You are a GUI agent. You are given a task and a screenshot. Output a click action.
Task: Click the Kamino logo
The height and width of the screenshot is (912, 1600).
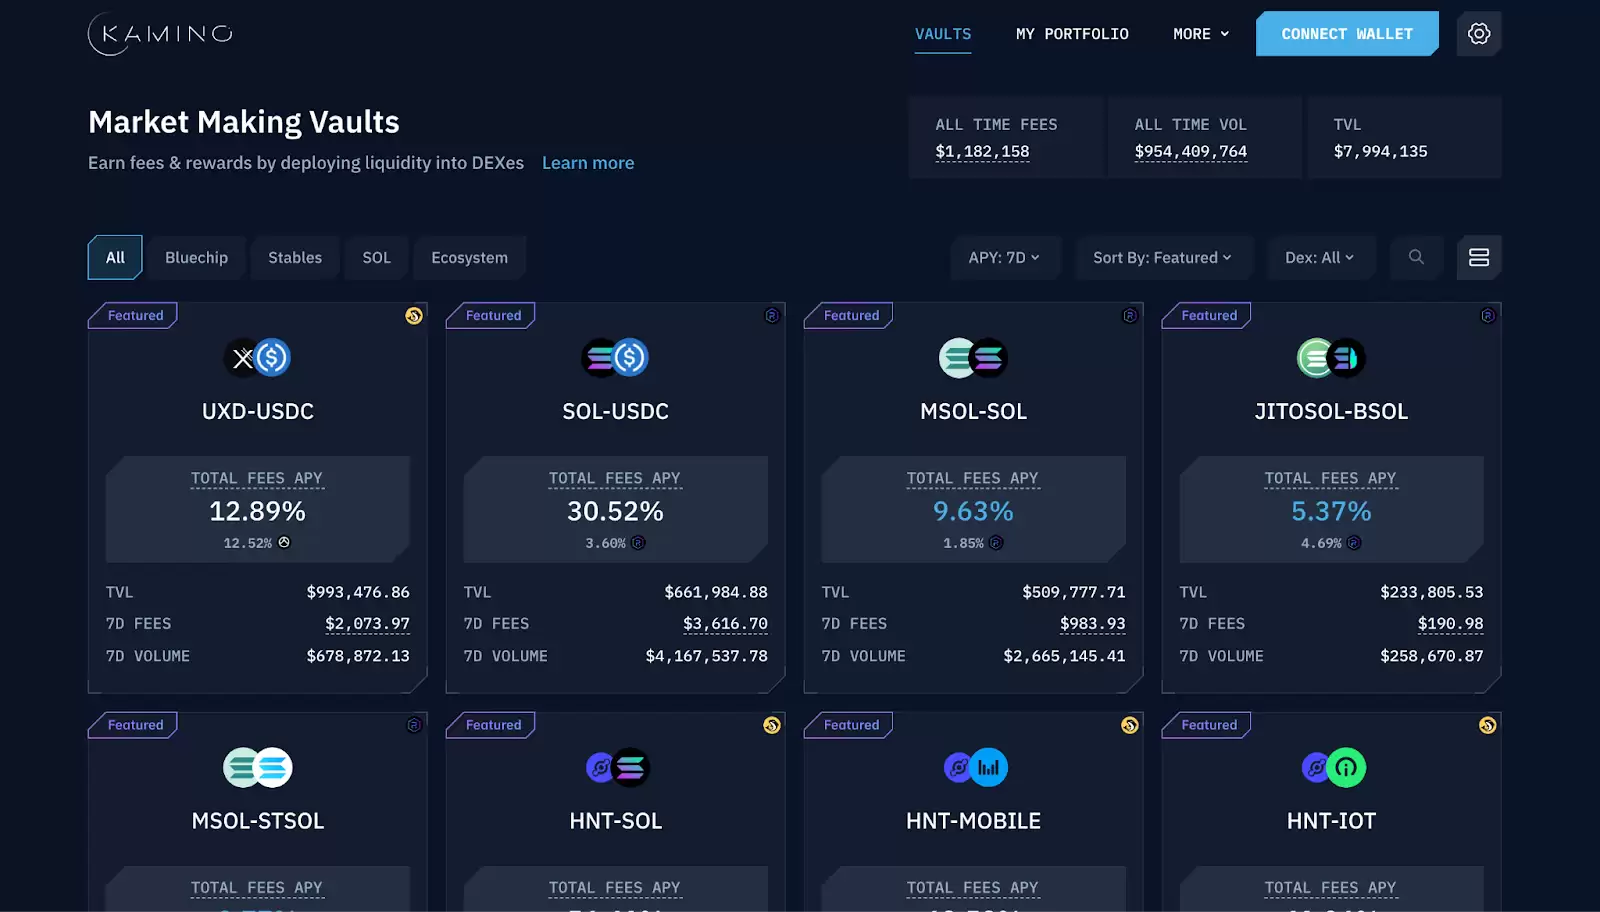(160, 34)
